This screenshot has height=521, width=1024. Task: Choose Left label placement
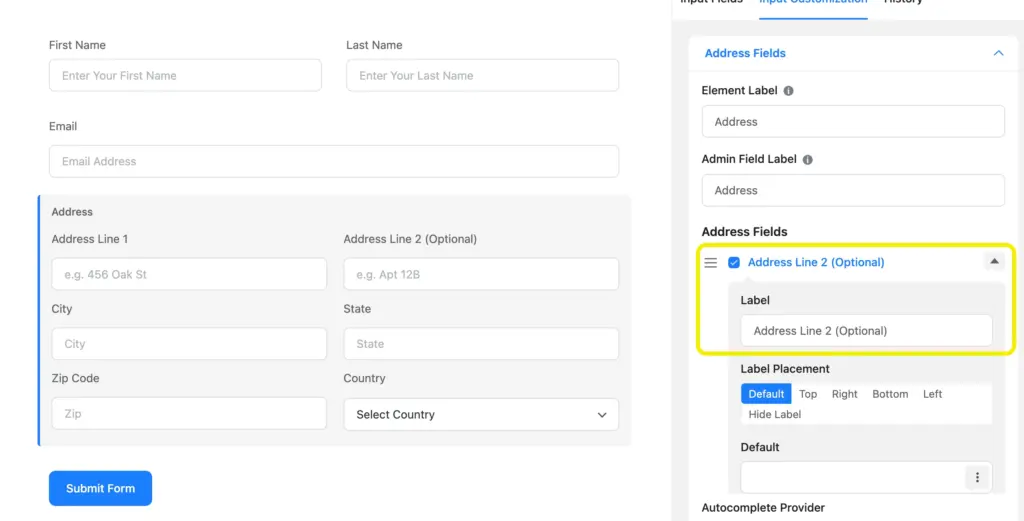tap(932, 394)
